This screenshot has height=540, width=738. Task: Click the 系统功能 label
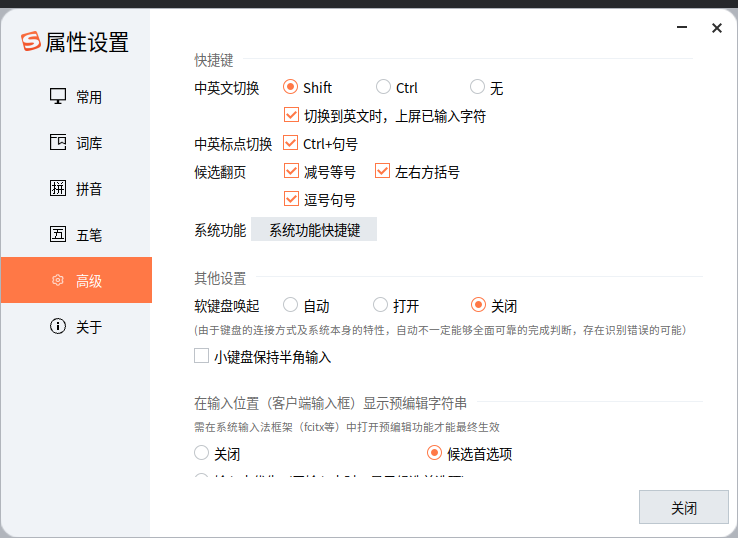220,230
